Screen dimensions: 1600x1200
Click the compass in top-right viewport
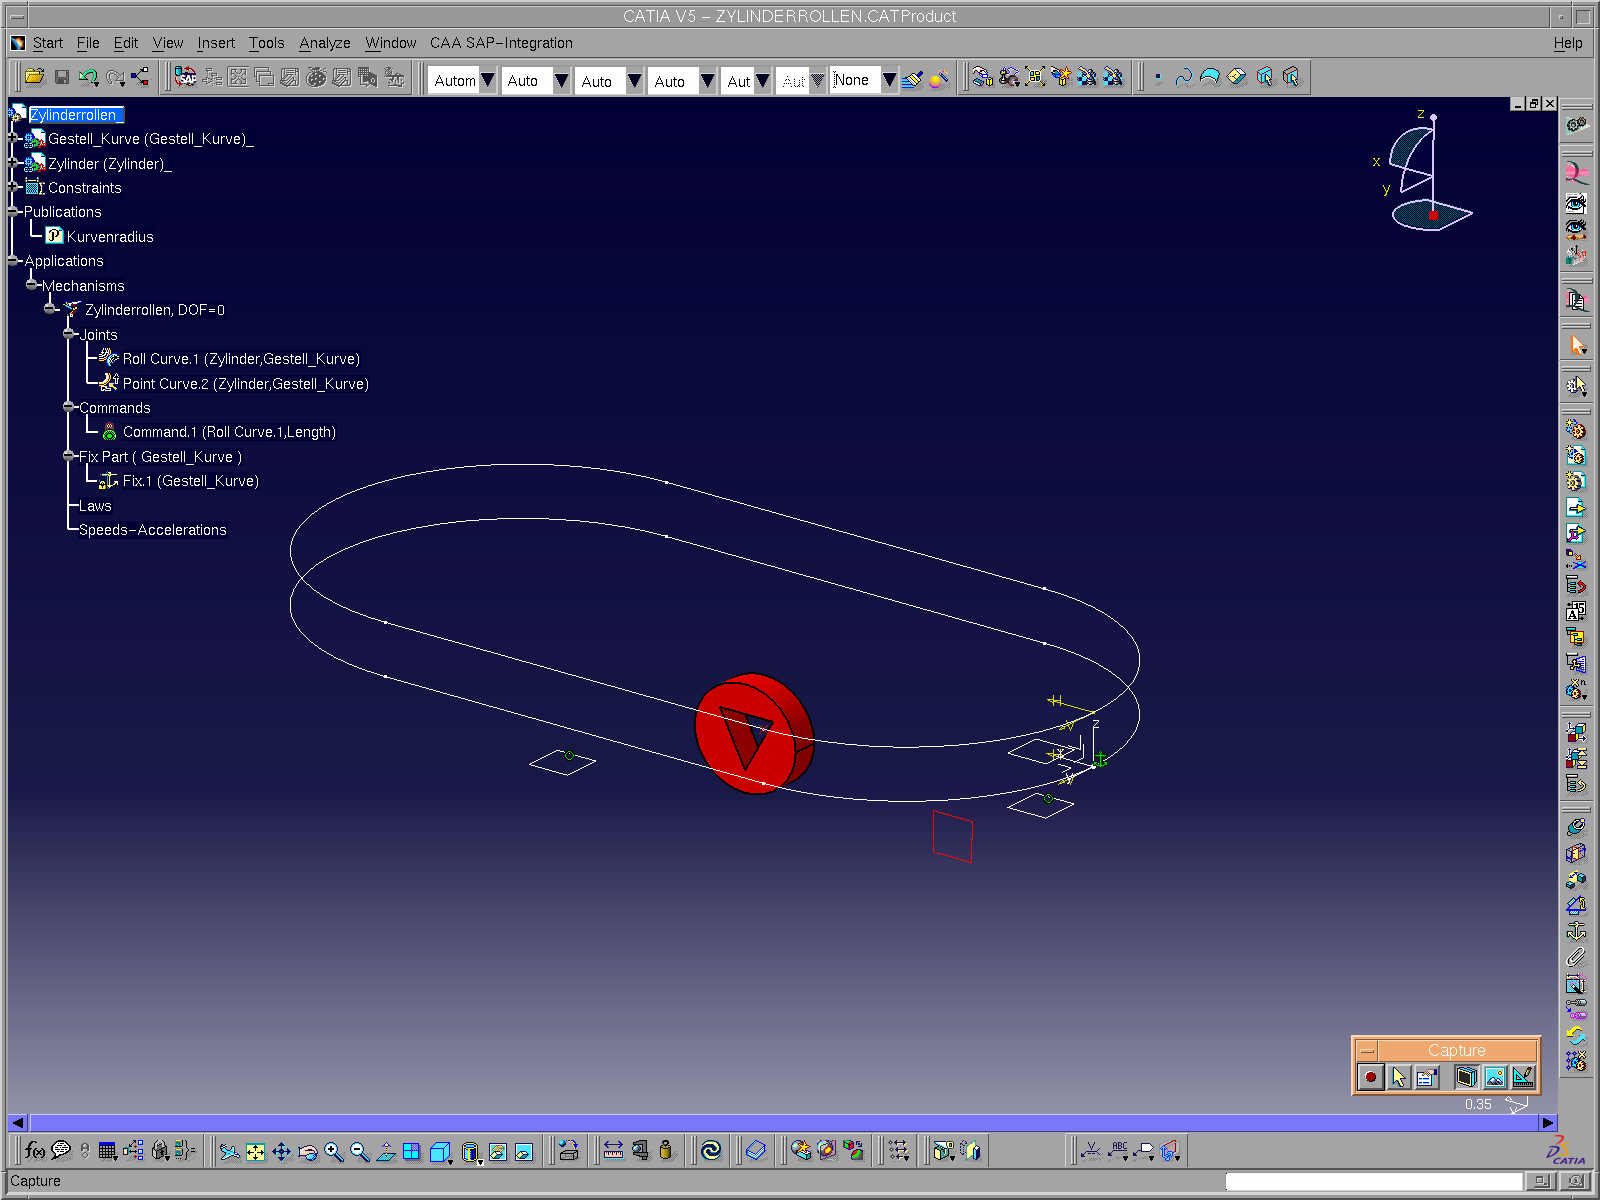click(x=1423, y=172)
